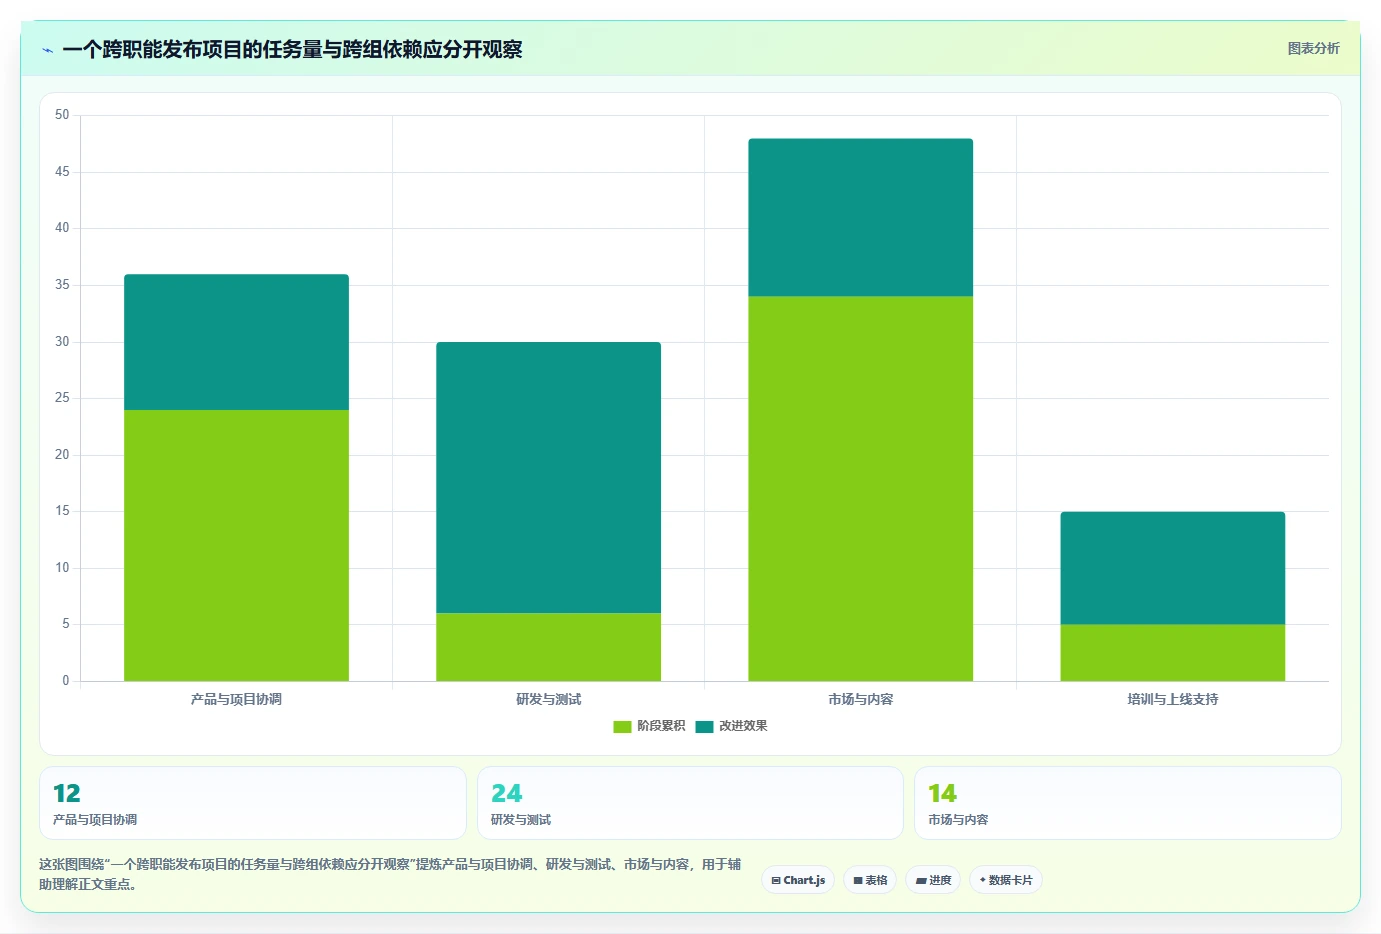The image size is (1381, 934).
Task: Click the description paragraph starting 这张图围绕
Action: pos(390,874)
